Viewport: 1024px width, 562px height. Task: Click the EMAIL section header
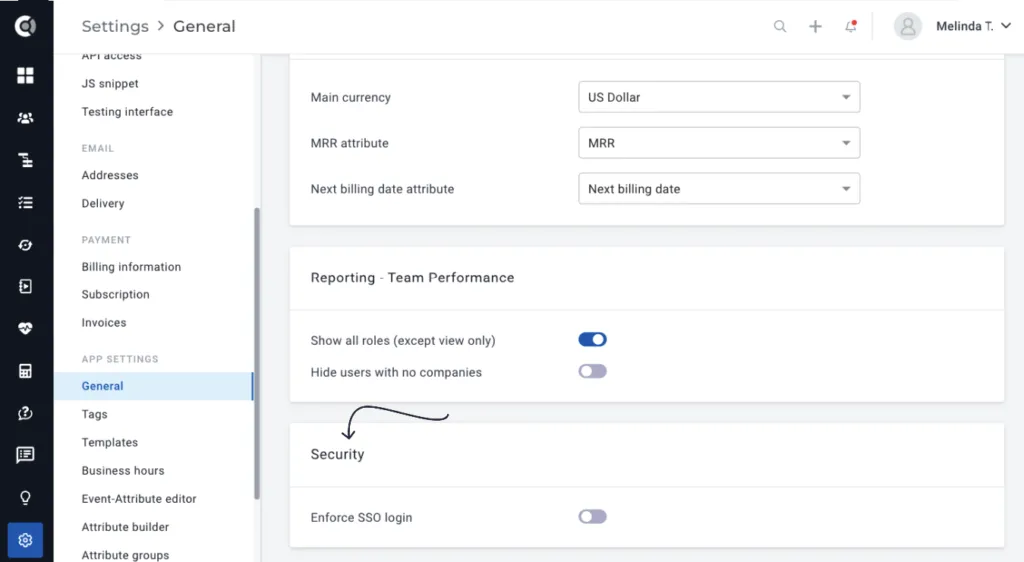[97, 148]
